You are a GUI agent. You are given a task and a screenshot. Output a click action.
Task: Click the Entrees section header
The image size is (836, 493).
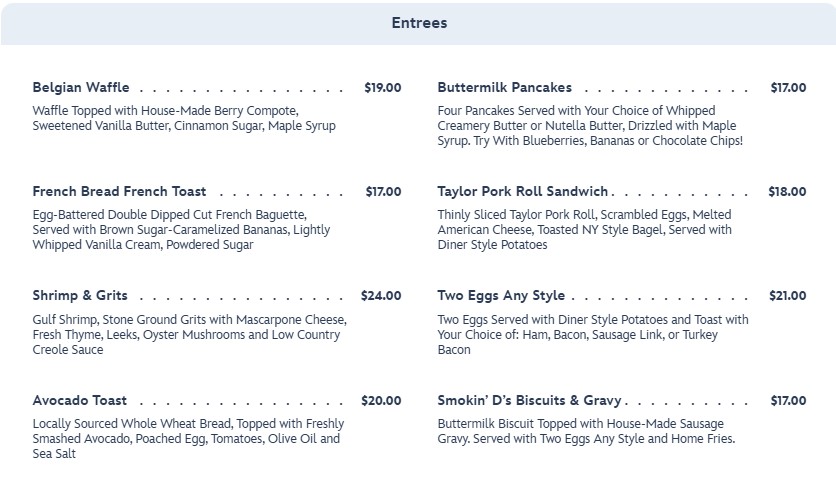(419, 23)
